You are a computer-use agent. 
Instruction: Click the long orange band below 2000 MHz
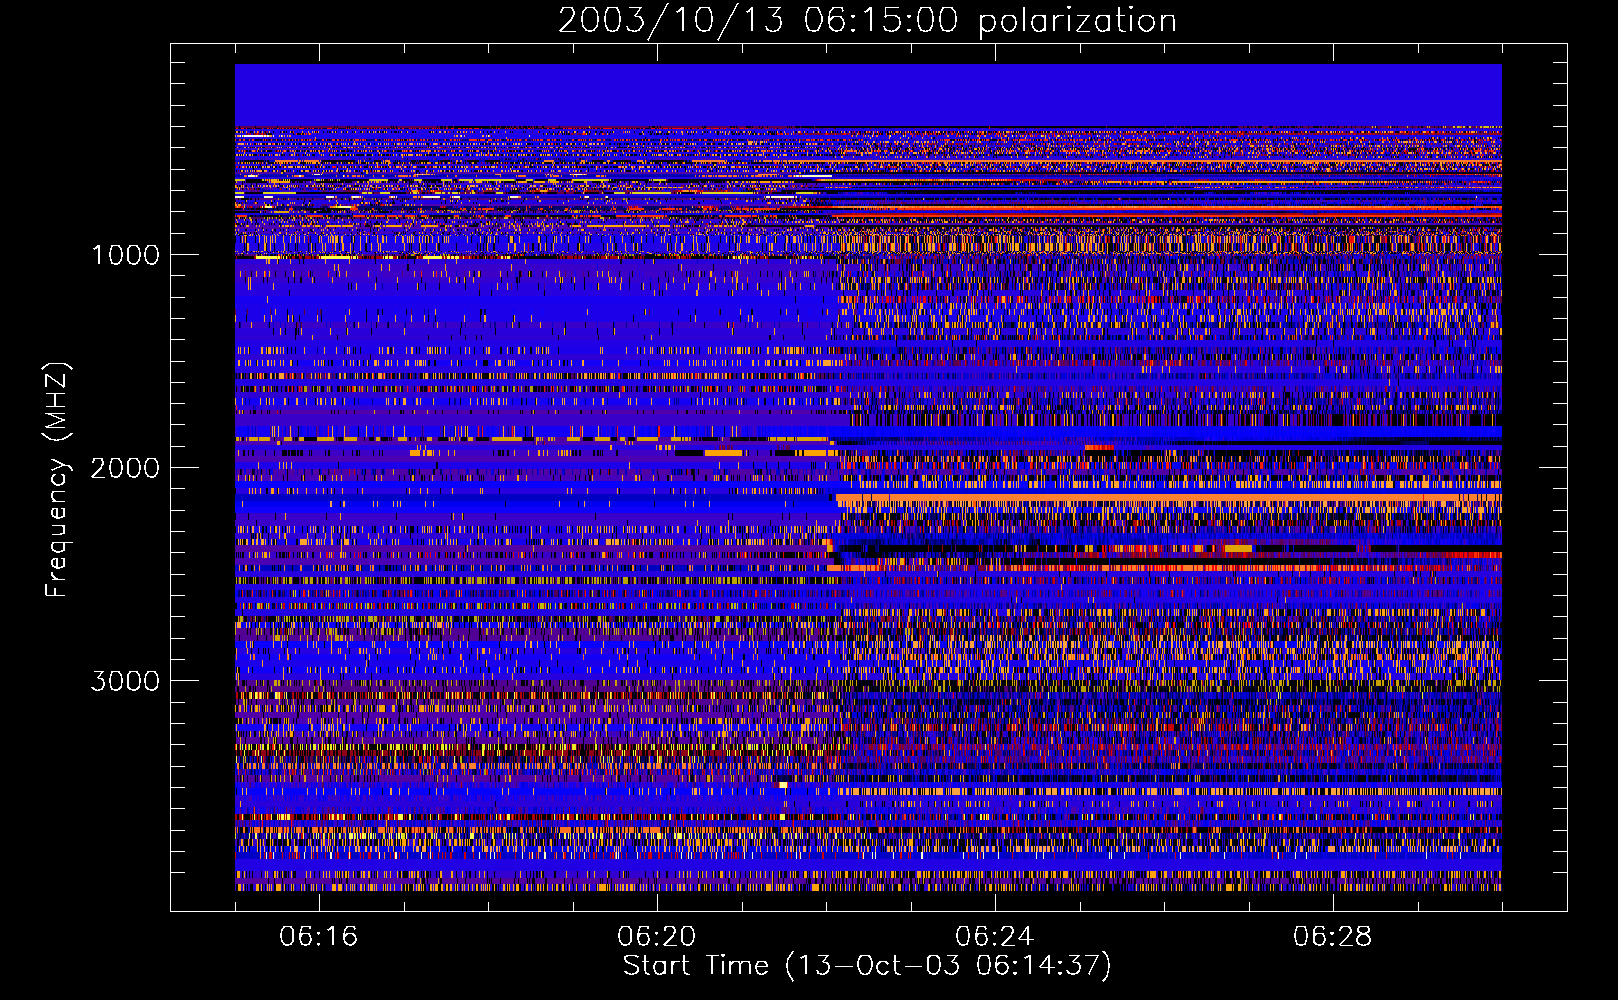click(x=1169, y=499)
